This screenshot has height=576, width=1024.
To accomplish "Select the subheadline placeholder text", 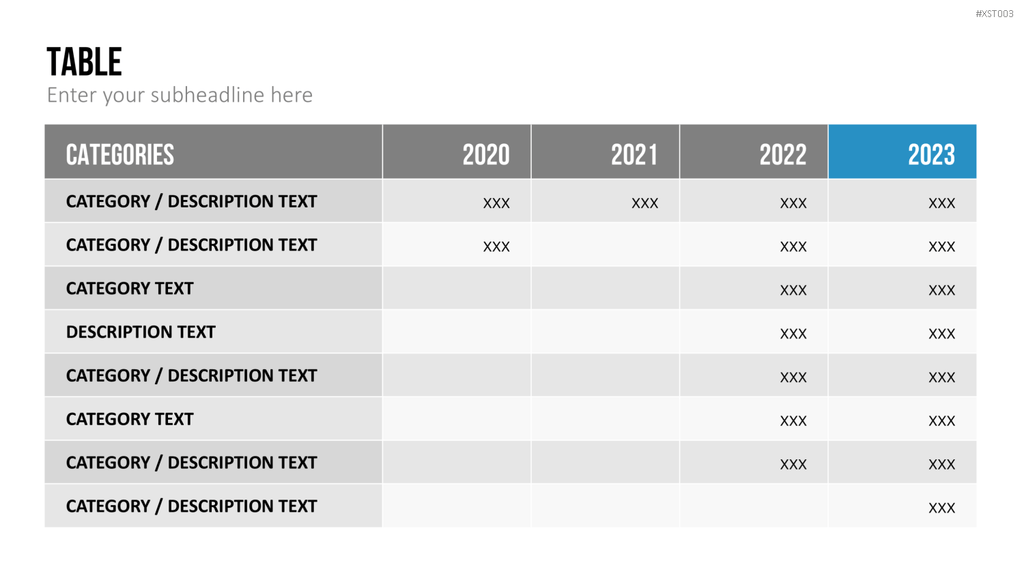I will point(180,95).
